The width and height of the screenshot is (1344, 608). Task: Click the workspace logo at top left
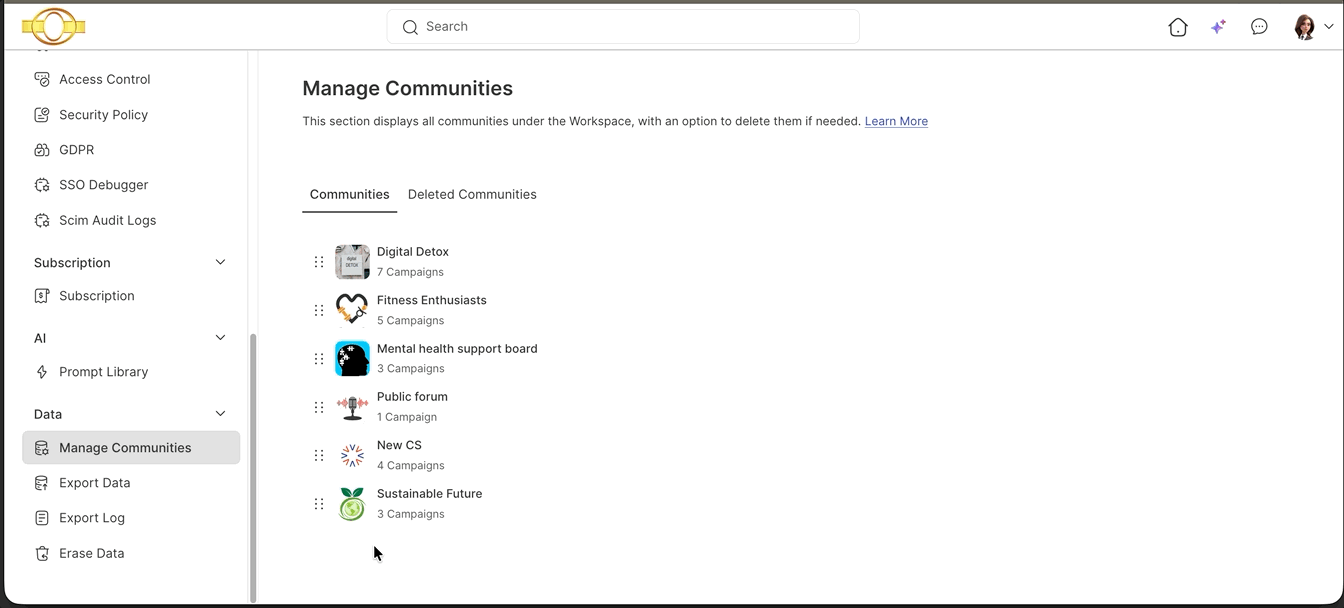[x=54, y=26]
